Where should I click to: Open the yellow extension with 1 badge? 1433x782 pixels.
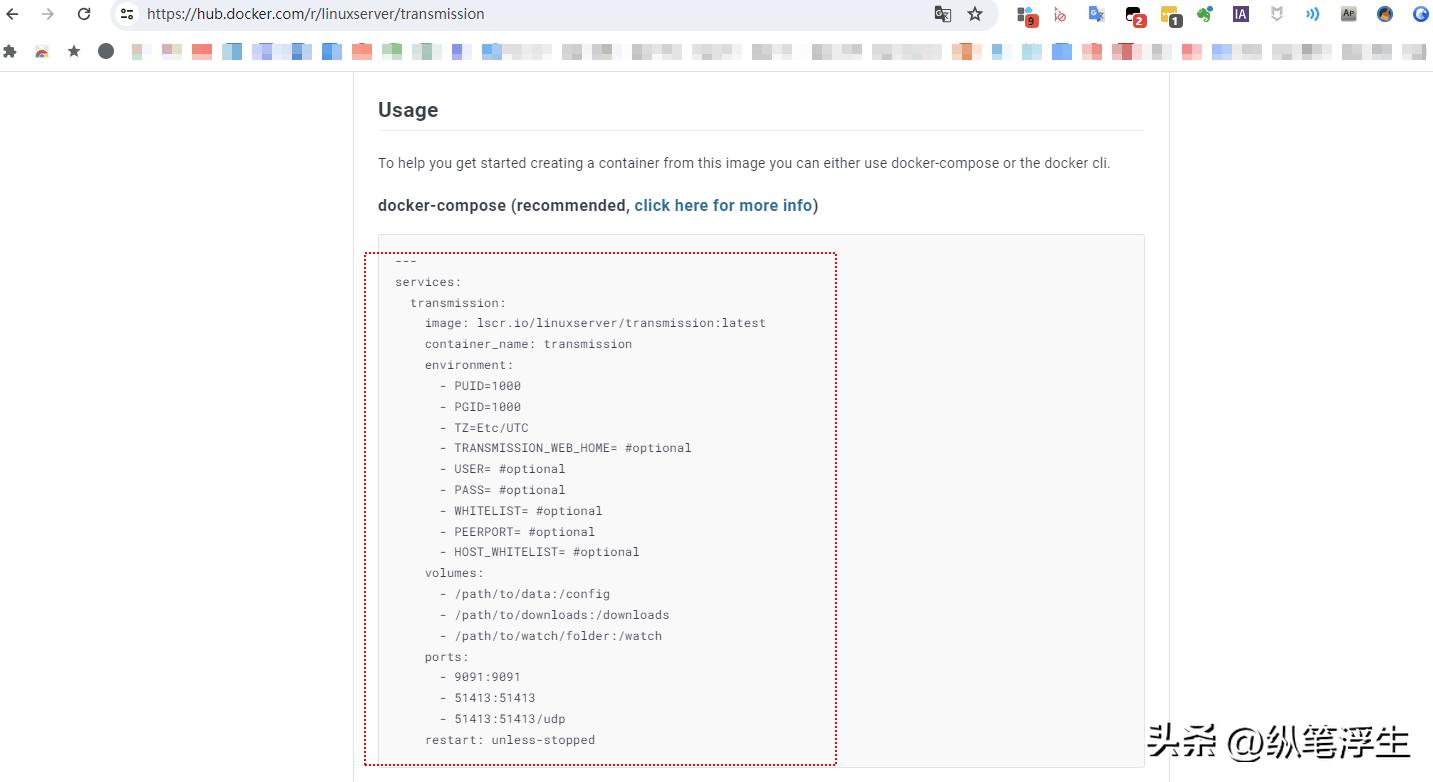pyautogui.click(x=1171, y=16)
